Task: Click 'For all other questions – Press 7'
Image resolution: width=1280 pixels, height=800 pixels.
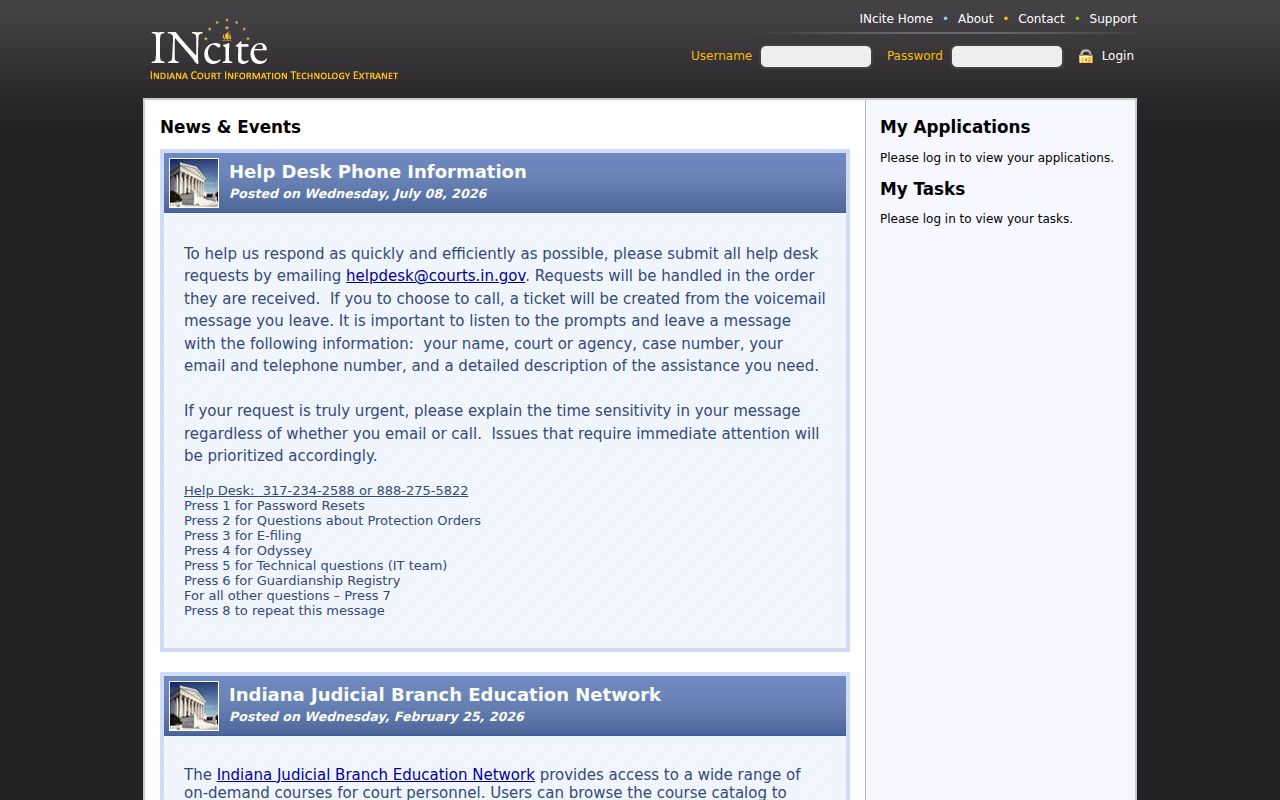Action: (287, 596)
